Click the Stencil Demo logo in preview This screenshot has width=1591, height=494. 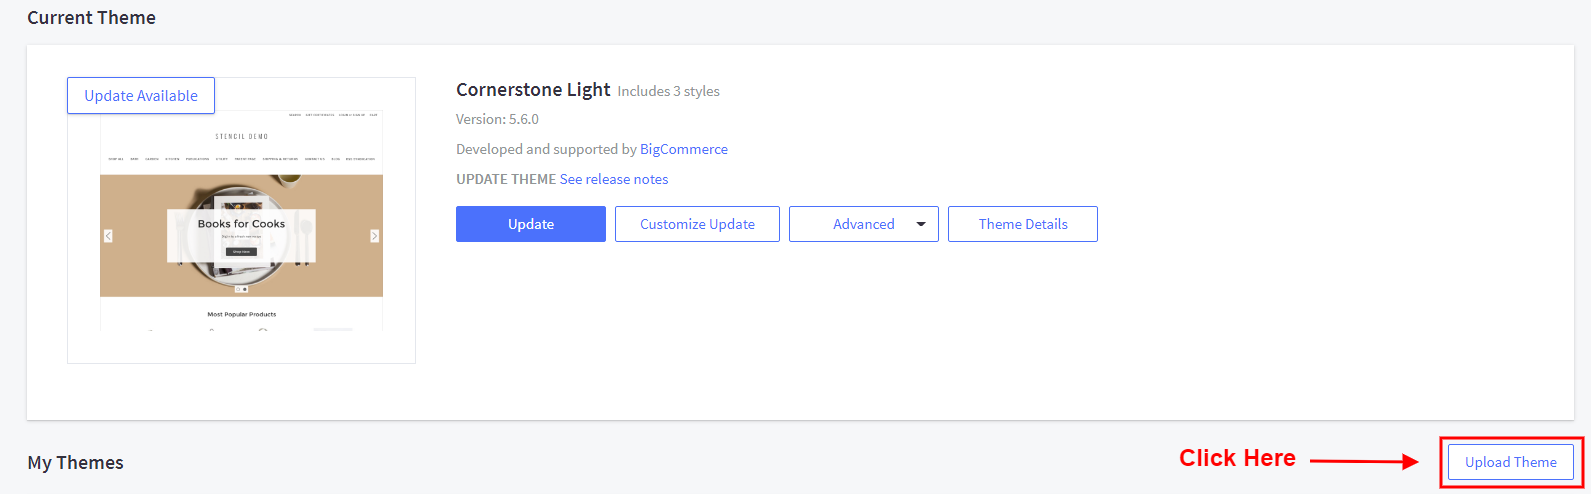242,136
